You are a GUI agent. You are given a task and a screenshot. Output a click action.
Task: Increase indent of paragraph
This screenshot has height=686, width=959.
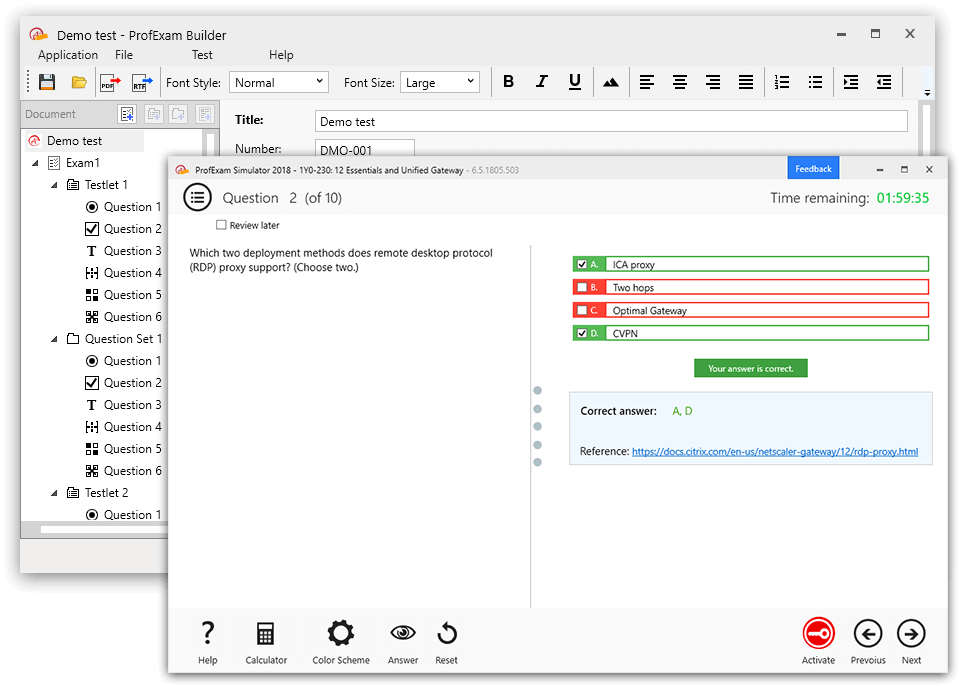tap(851, 82)
